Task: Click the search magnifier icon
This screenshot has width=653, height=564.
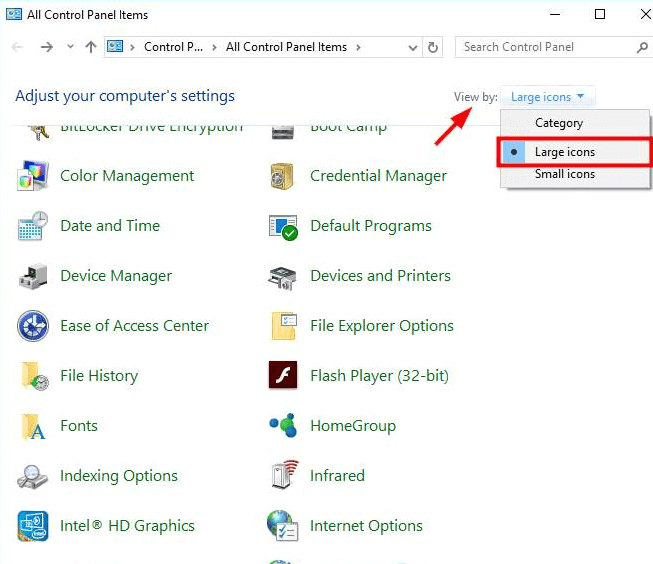Action: [x=642, y=47]
